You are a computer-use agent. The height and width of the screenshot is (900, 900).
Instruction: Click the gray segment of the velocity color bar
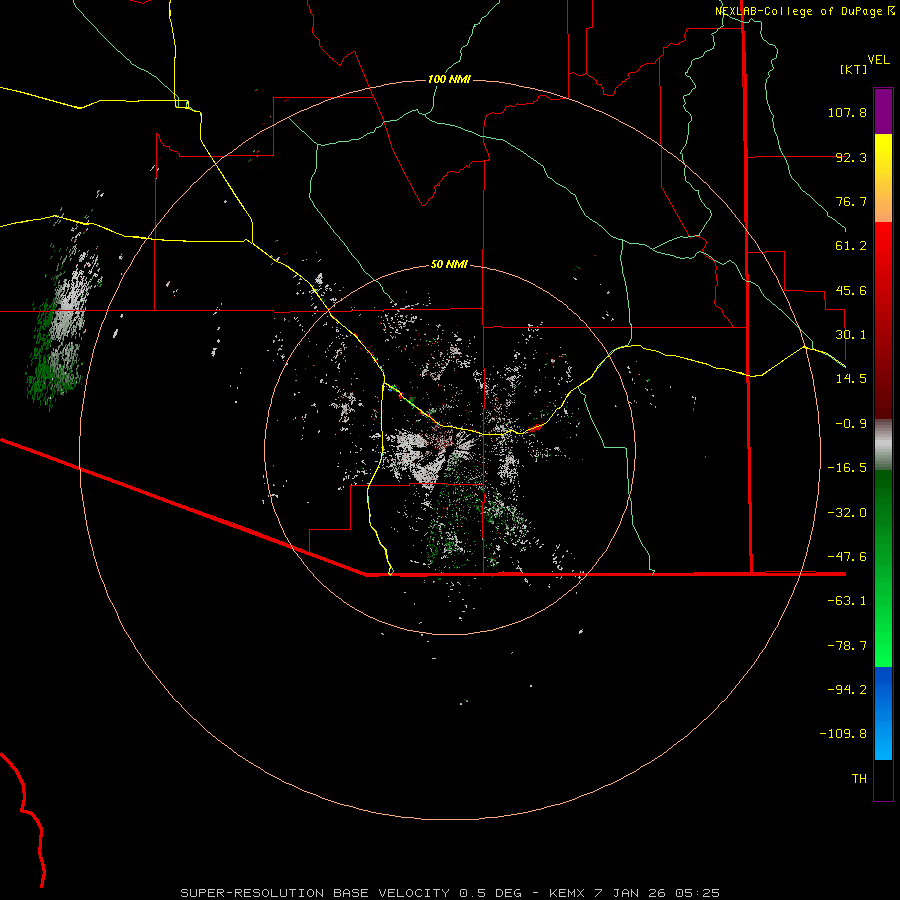(883, 445)
